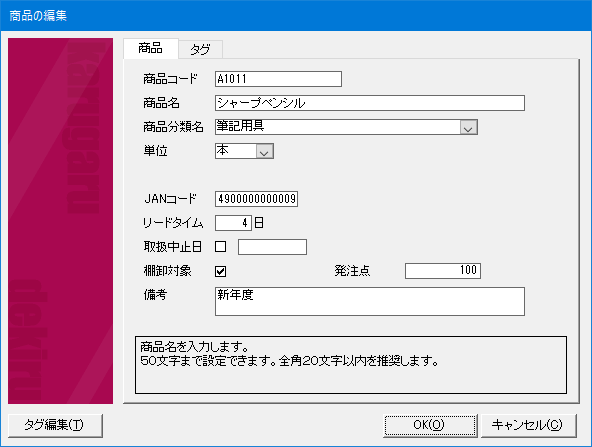Expand the 単位 dropdown arrow
This screenshot has height=447, width=592.
pyautogui.click(x=264, y=151)
